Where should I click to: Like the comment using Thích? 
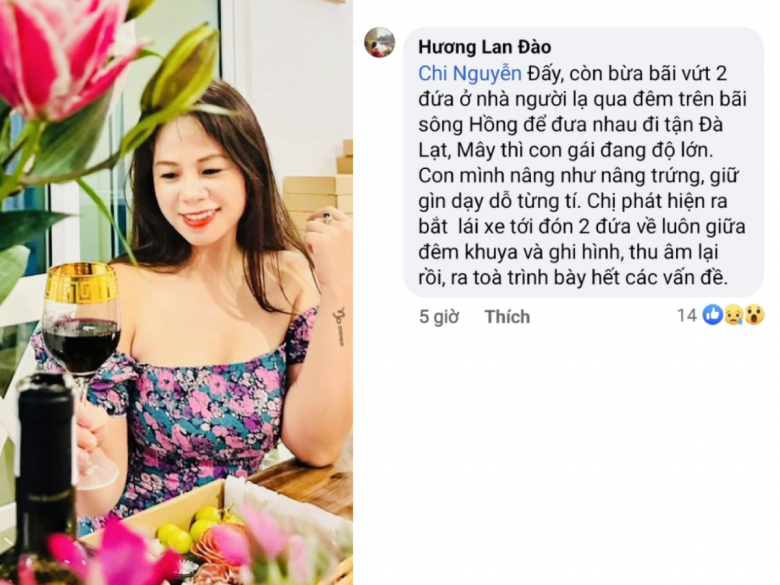click(507, 316)
